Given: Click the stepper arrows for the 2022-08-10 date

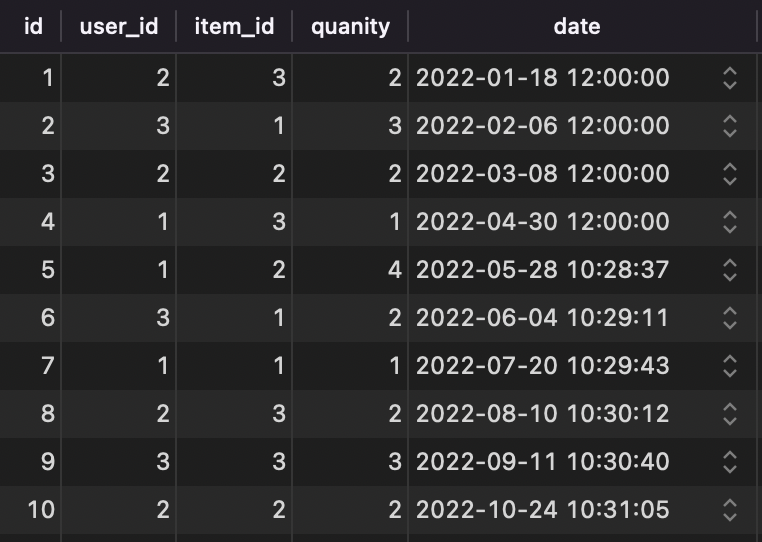Looking at the screenshot, I should tap(730, 414).
